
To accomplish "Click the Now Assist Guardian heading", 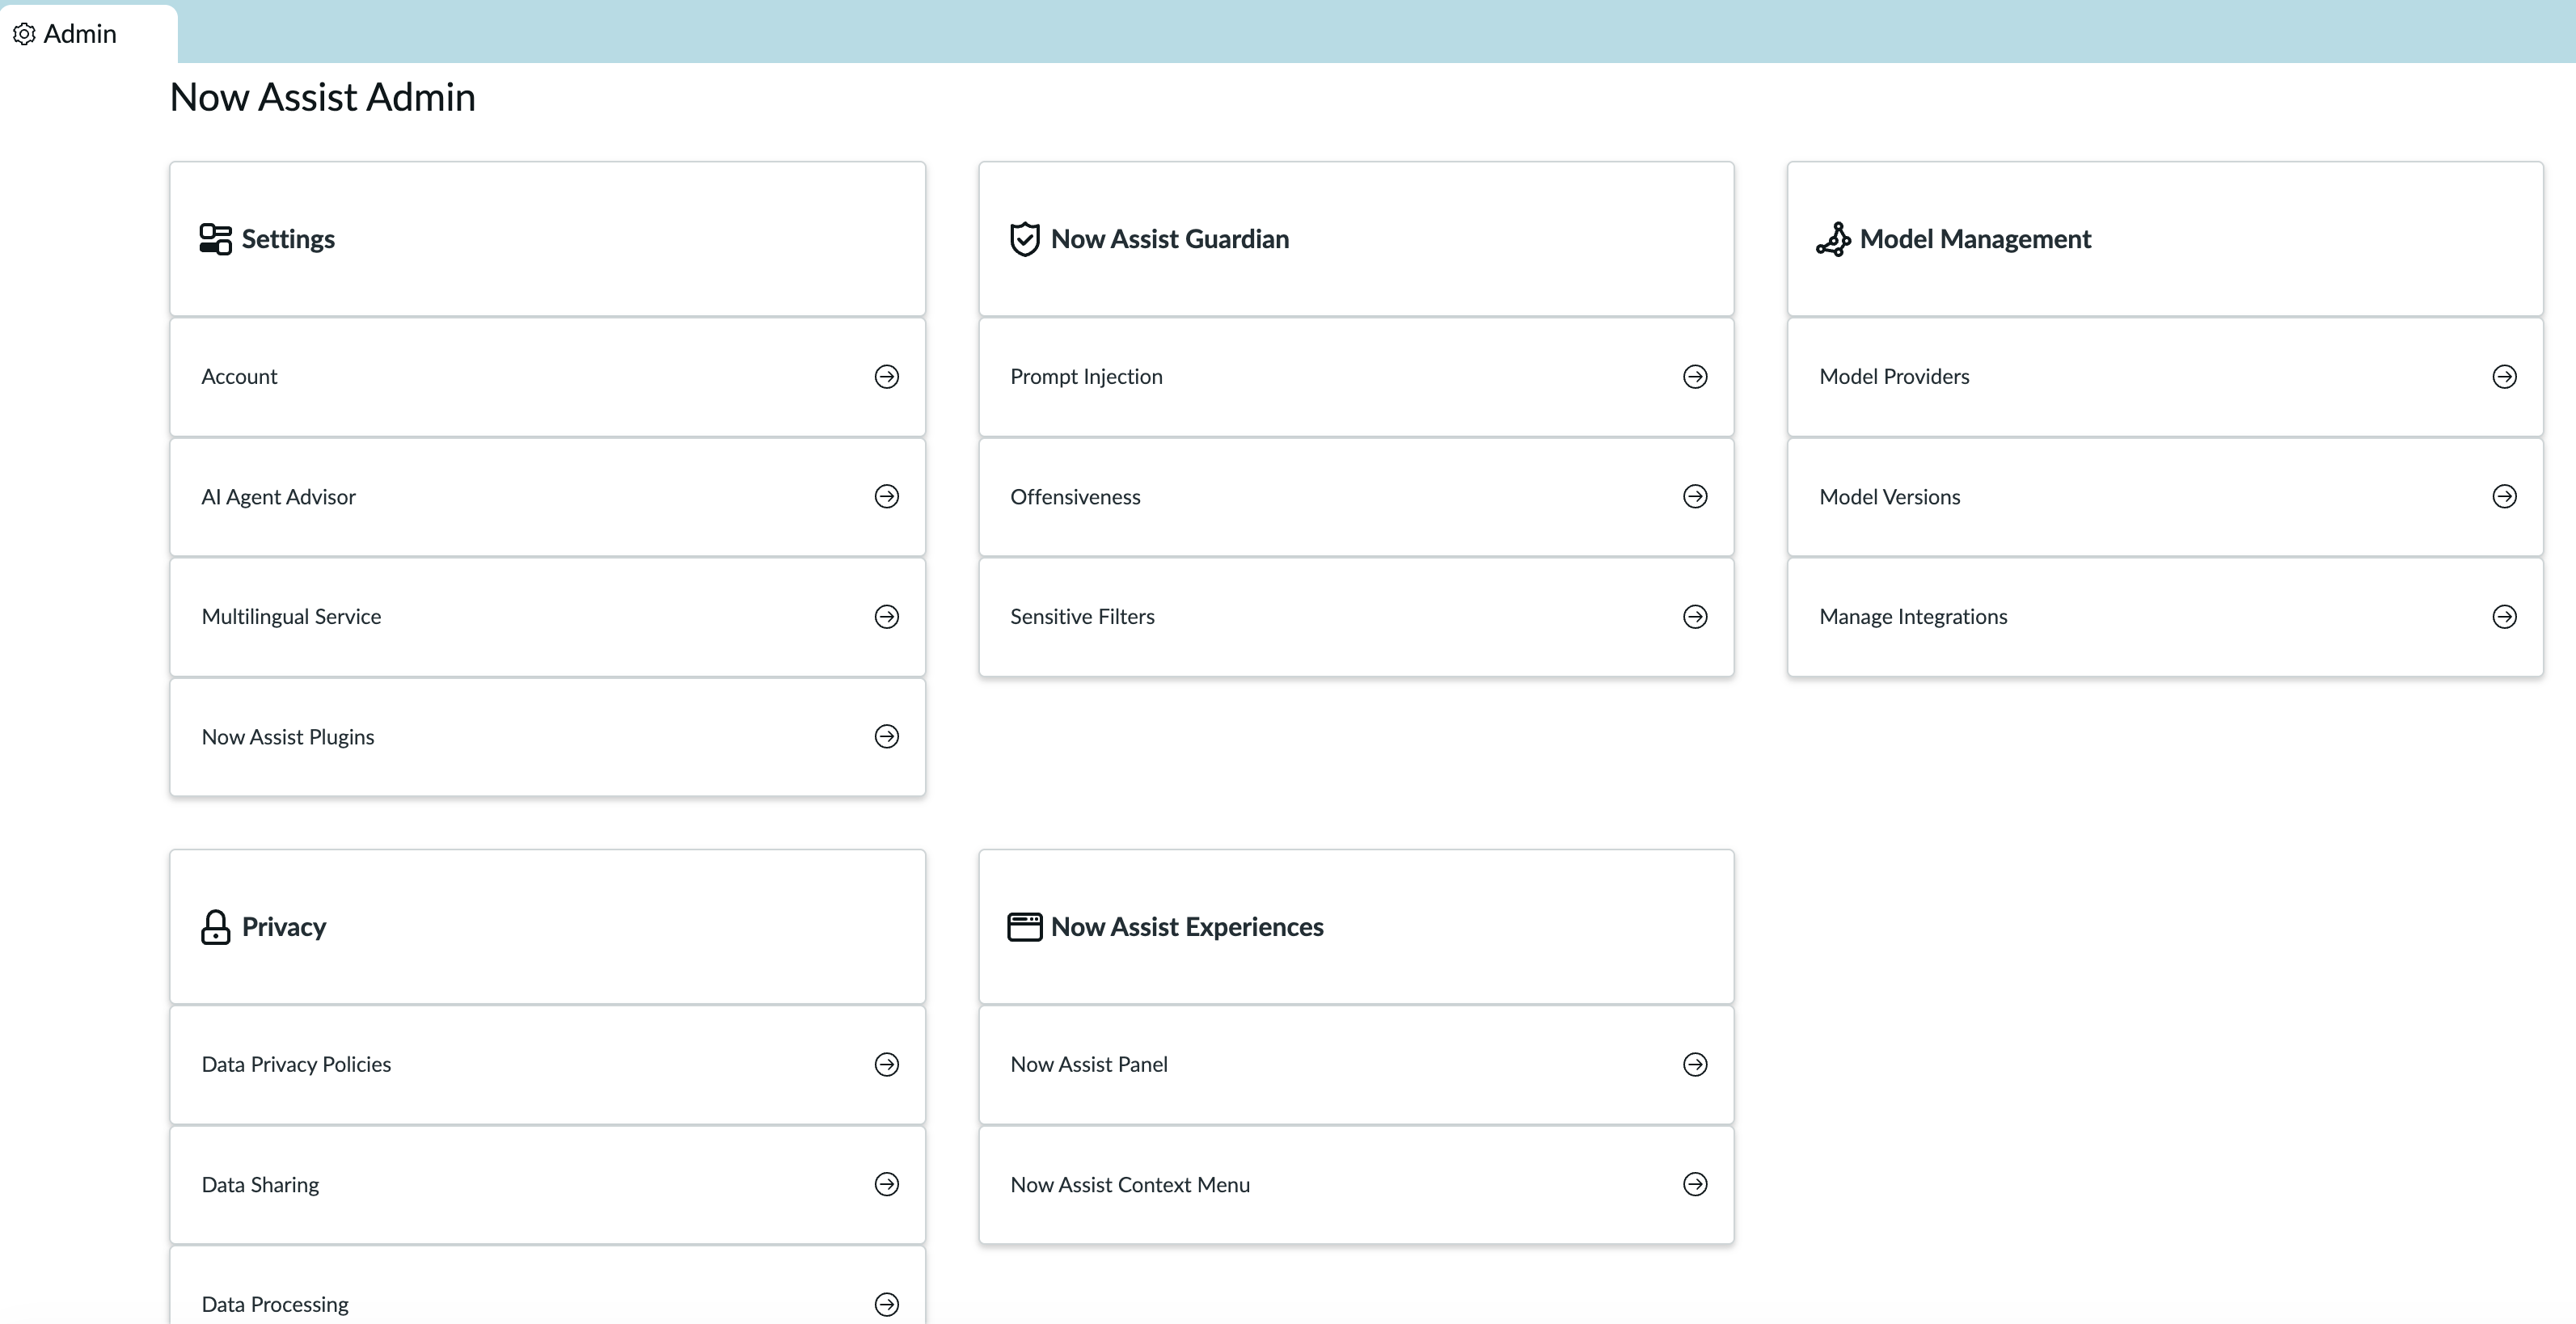I will click(x=1170, y=239).
